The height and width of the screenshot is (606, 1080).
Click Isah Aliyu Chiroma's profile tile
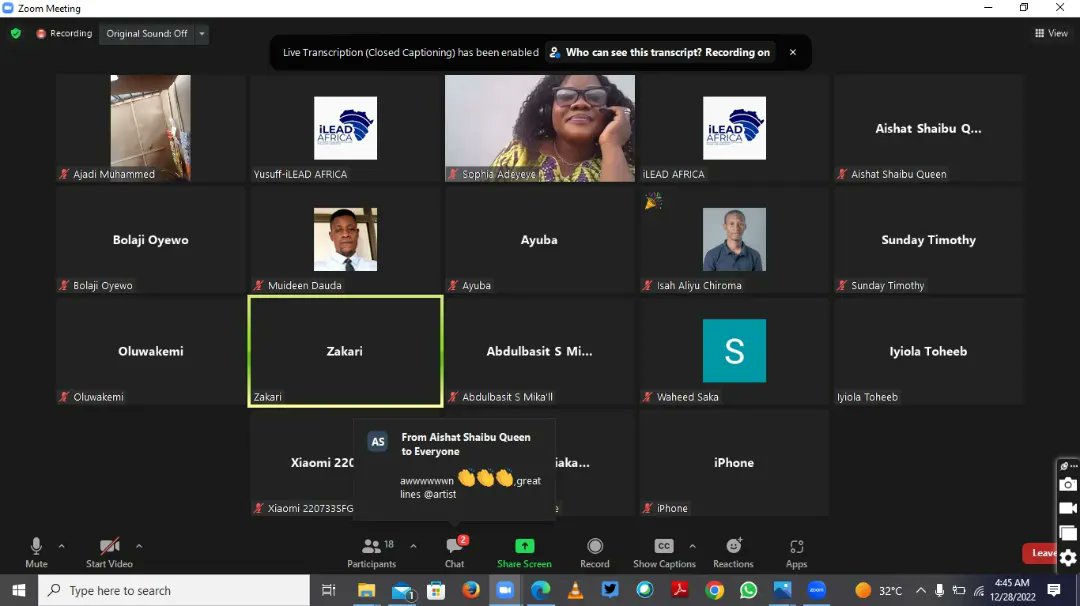(734, 240)
